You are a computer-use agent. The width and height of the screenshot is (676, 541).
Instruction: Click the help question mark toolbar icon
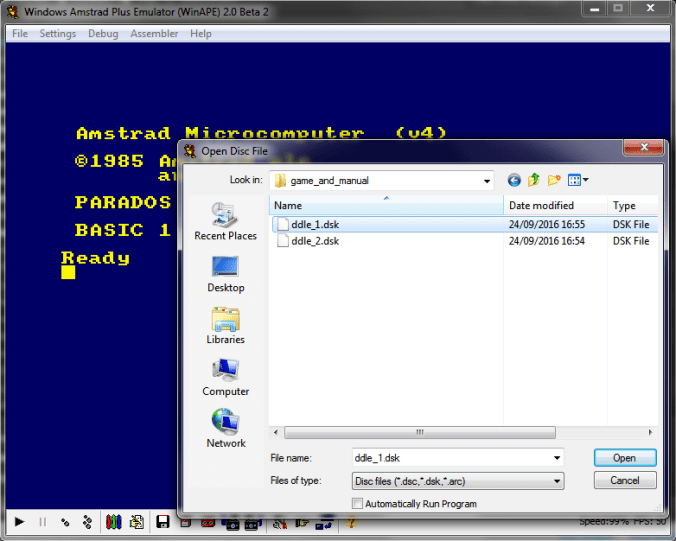coord(351,523)
